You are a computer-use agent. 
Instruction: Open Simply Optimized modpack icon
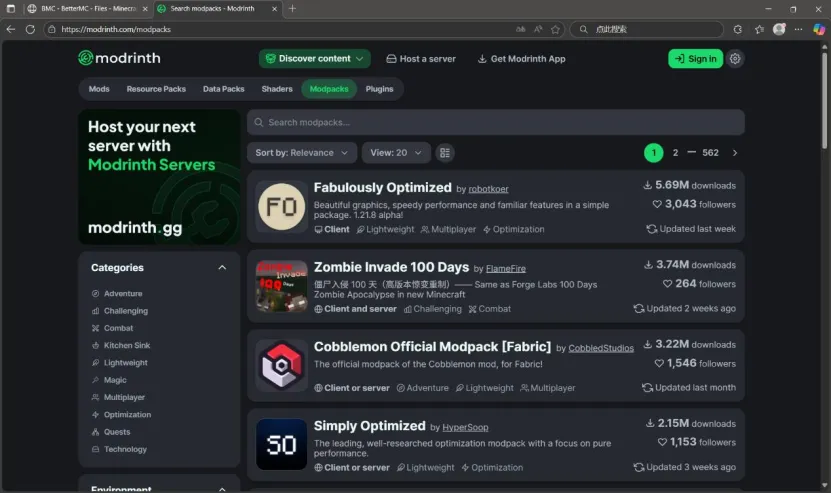click(281, 444)
